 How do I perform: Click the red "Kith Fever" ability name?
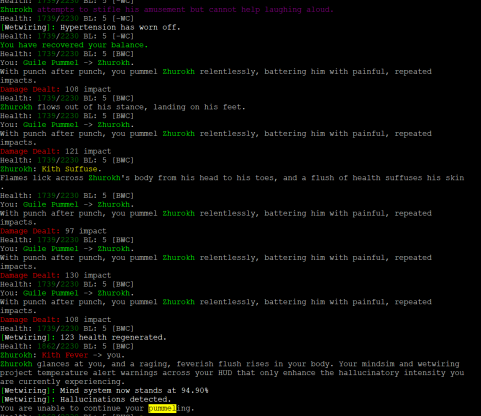click(x=65, y=355)
